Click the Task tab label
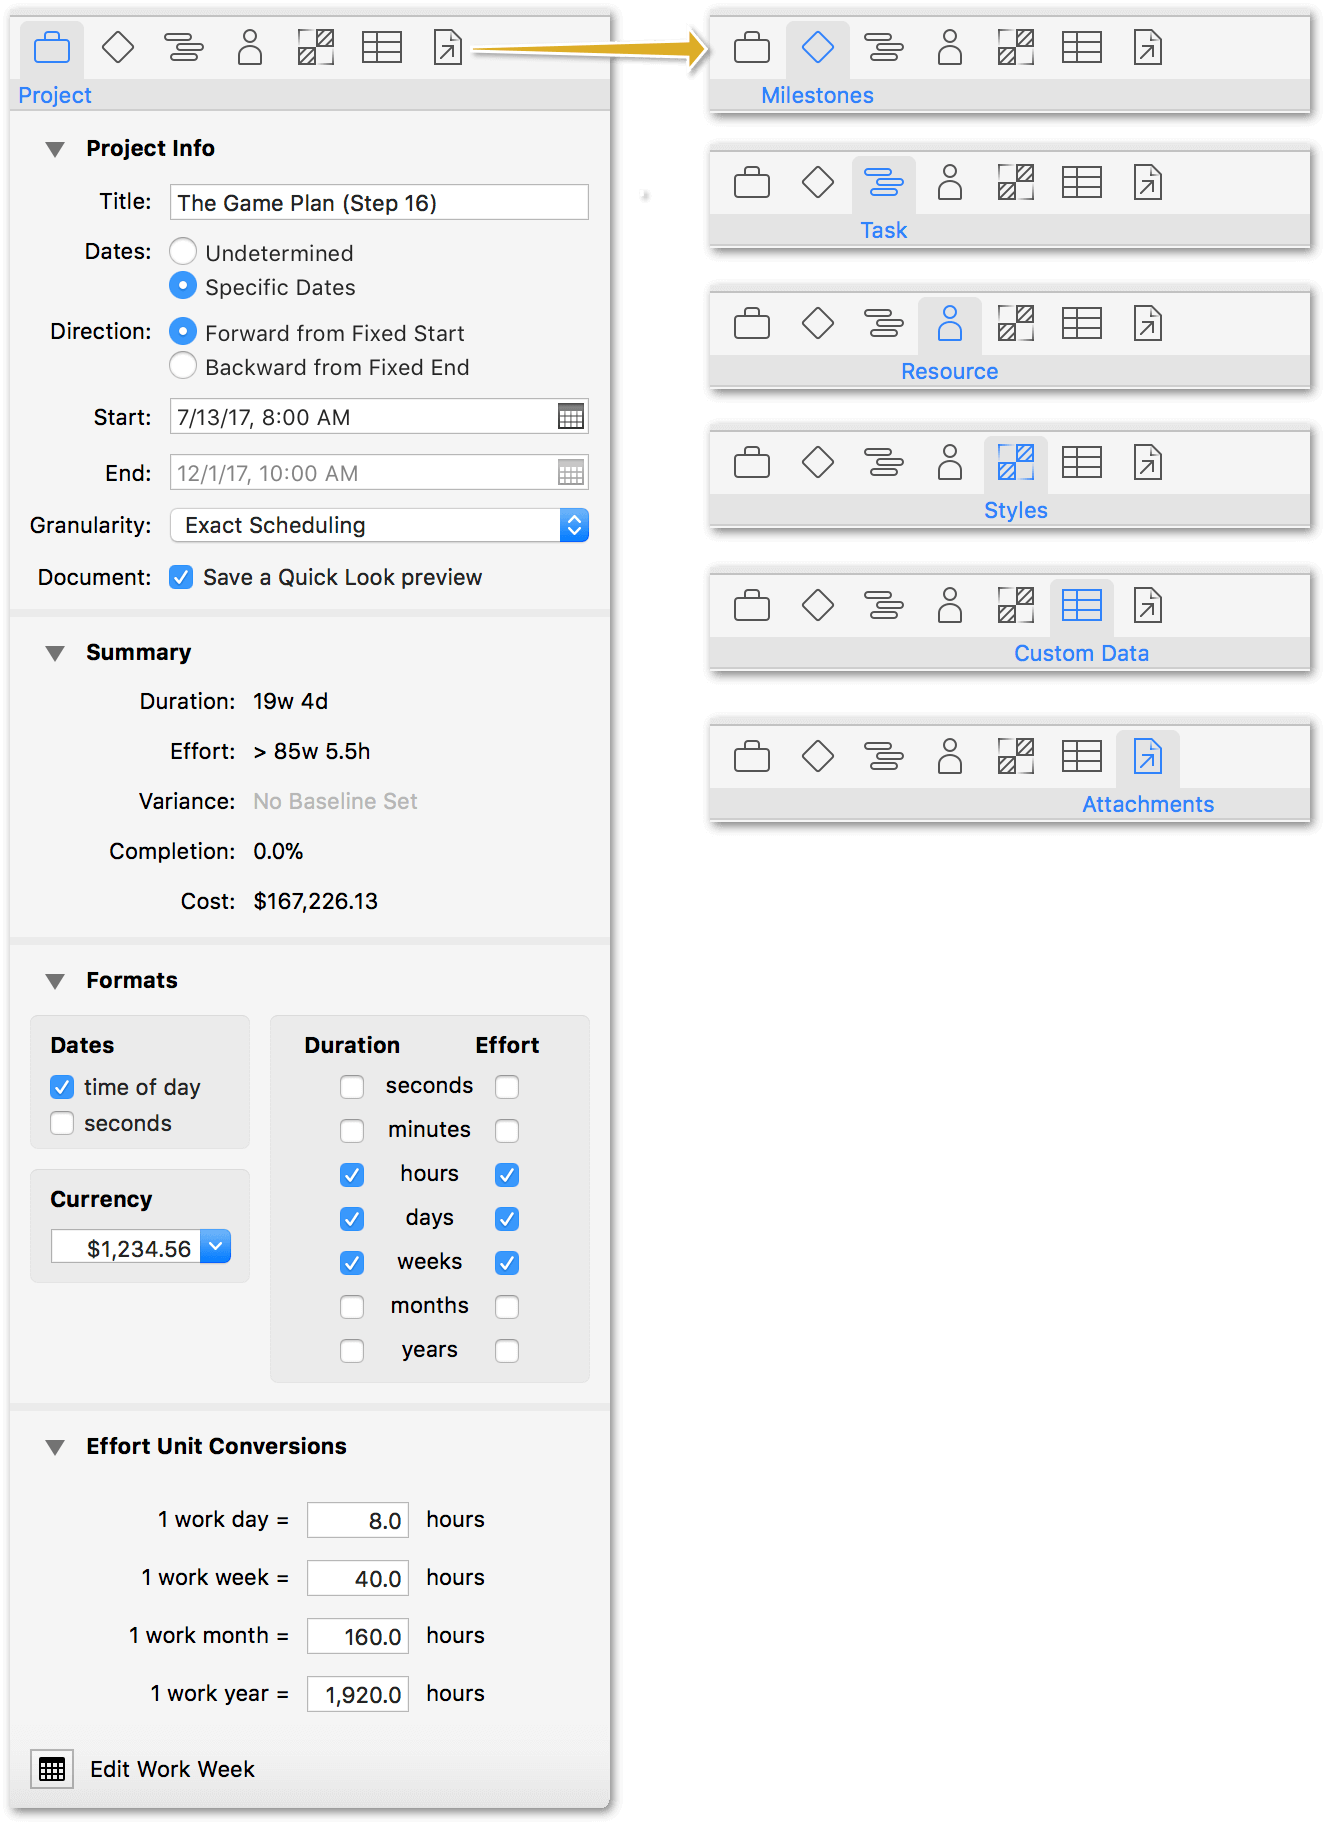The width and height of the screenshot is (1326, 1825). point(884,230)
